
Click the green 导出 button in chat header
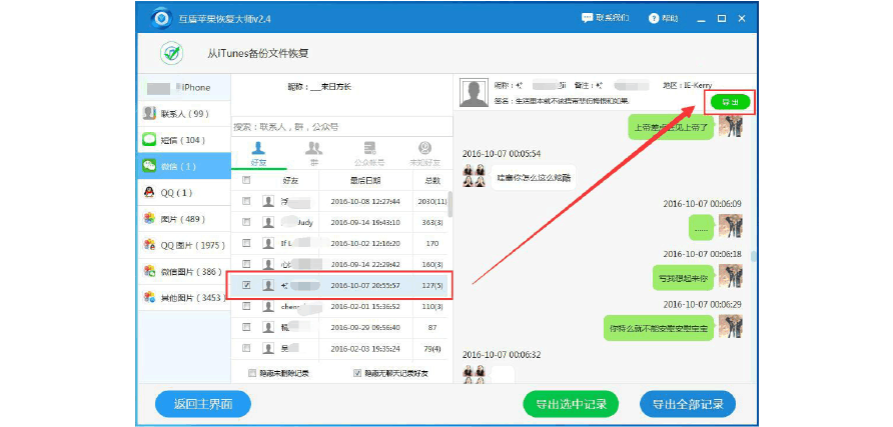click(730, 102)
